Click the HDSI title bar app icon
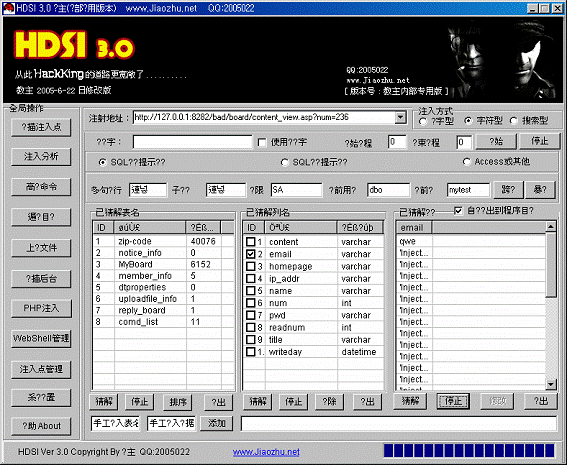 [x=9, y=8]
